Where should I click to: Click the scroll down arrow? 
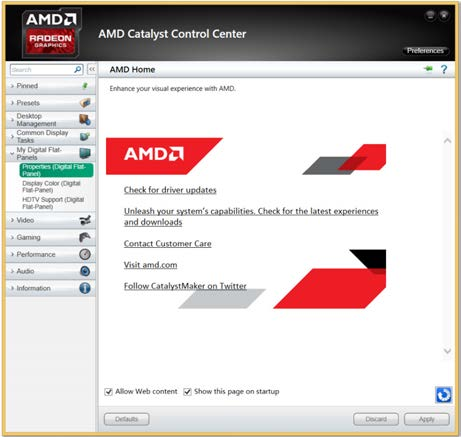447,351
